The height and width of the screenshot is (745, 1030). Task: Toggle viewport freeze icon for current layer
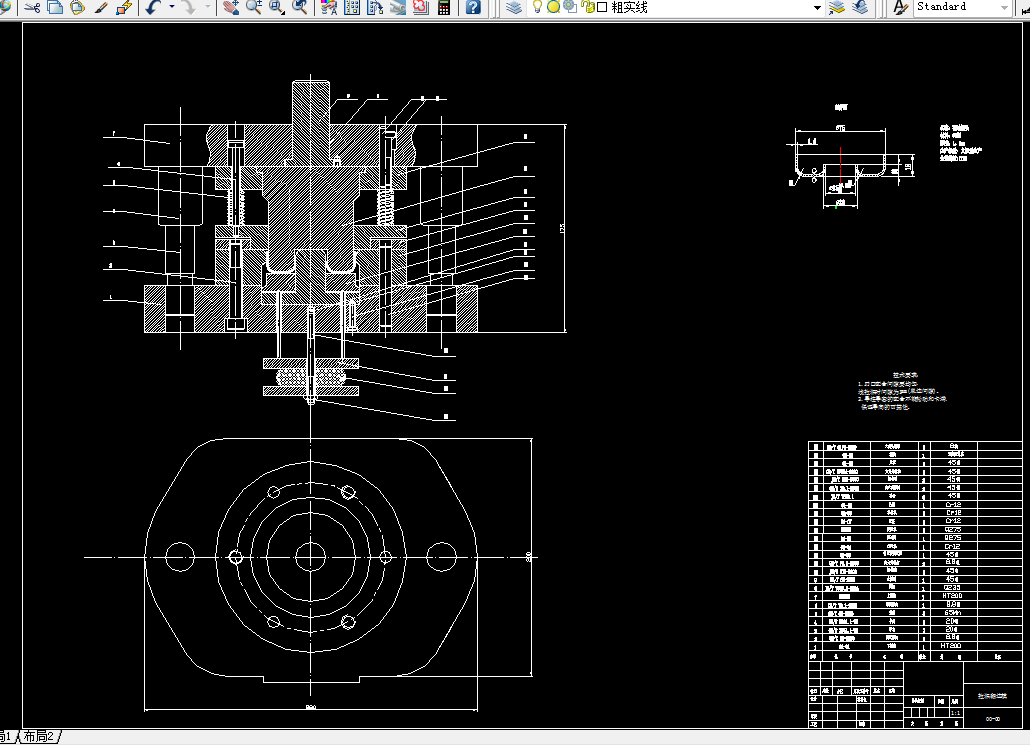tap(570, 7)
